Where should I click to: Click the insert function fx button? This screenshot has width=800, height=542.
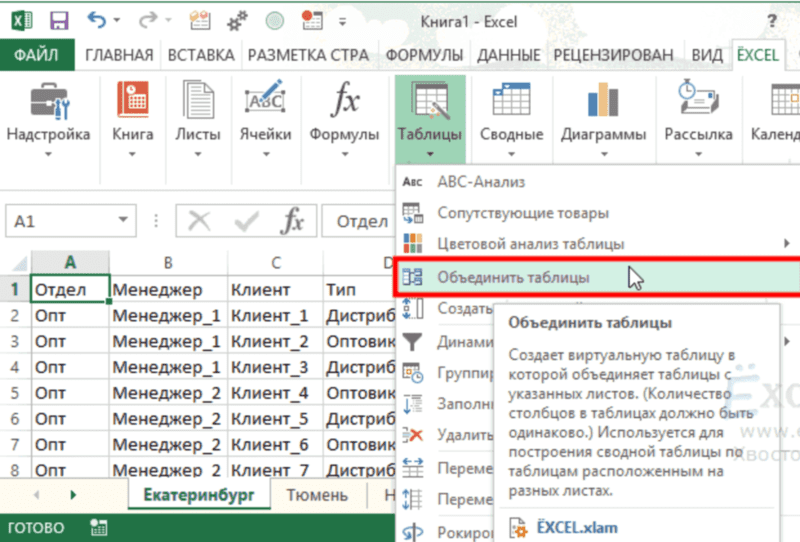(292, 221)
